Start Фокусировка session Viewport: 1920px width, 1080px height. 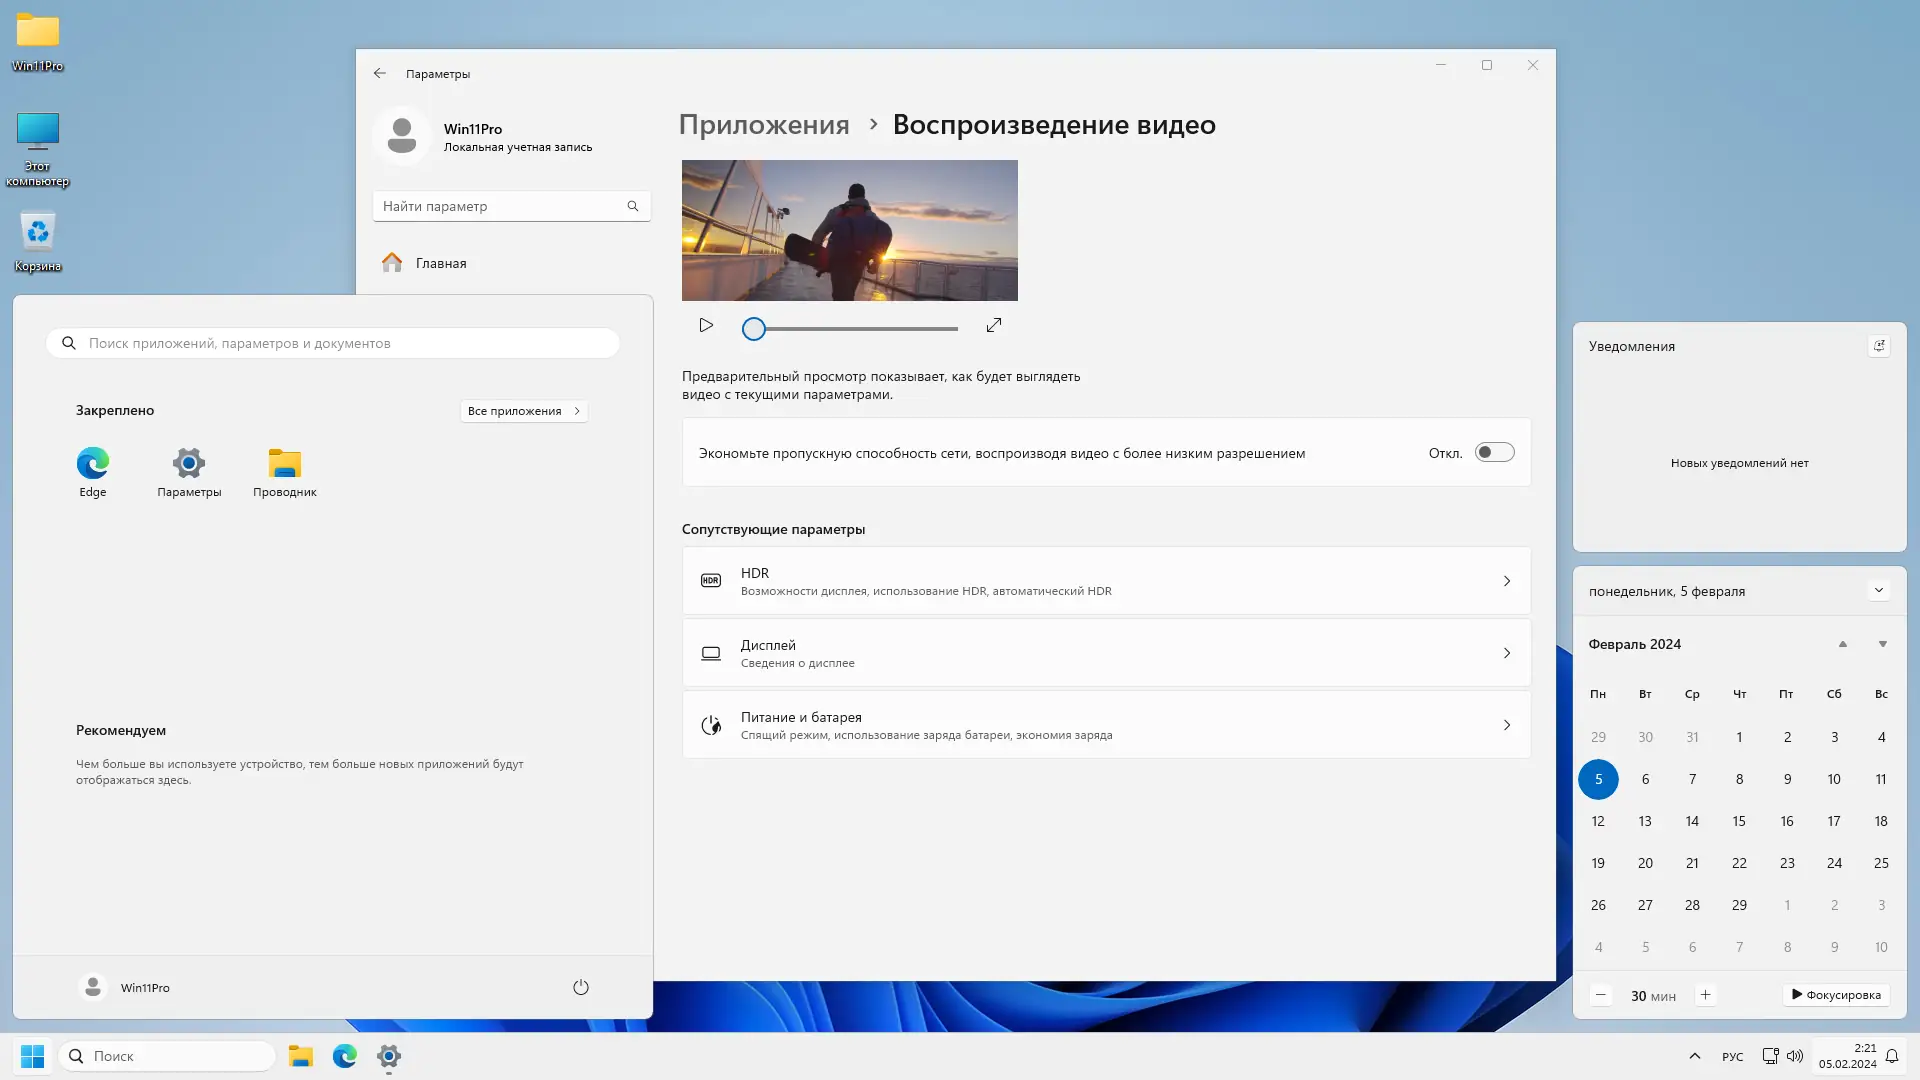point(1835,995)
